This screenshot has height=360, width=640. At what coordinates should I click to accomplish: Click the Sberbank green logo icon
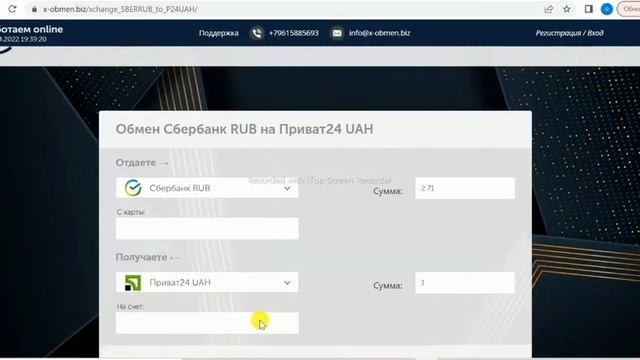[x=133, y=188]
